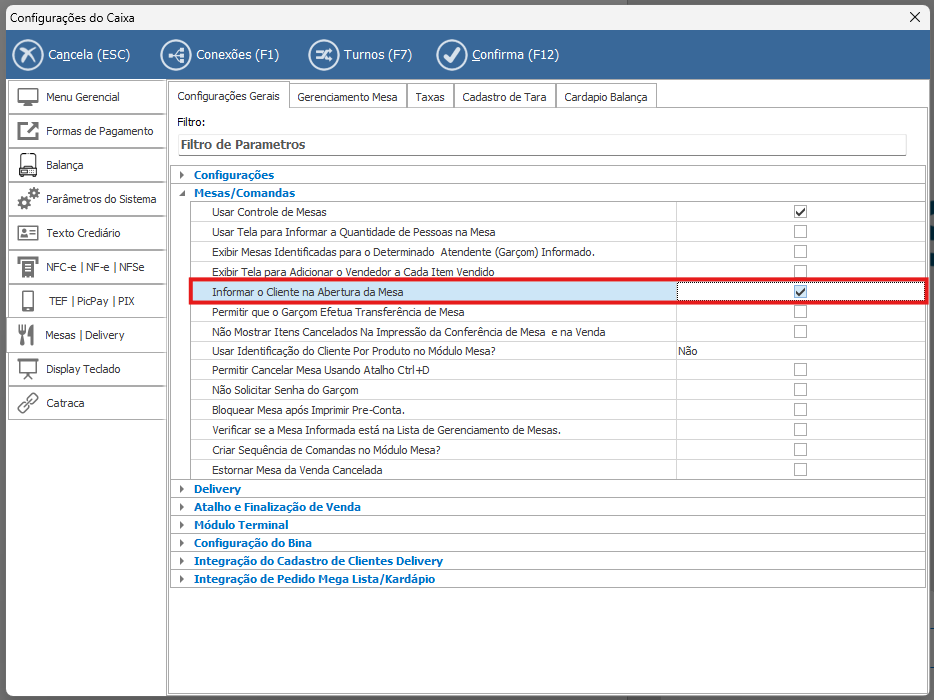Open the Cadastro de Tara tab
934x700 pixels.
pyautogui.click(x=503, y=97)
